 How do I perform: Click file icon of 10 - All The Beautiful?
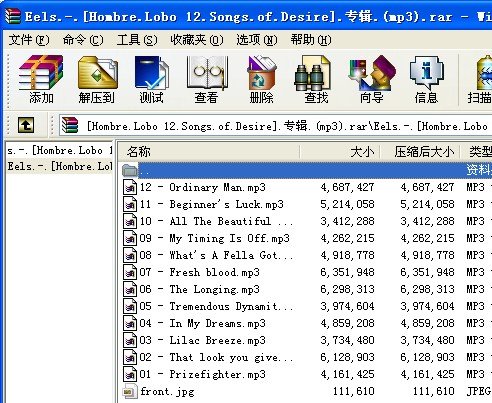click(x=130, y=221)
